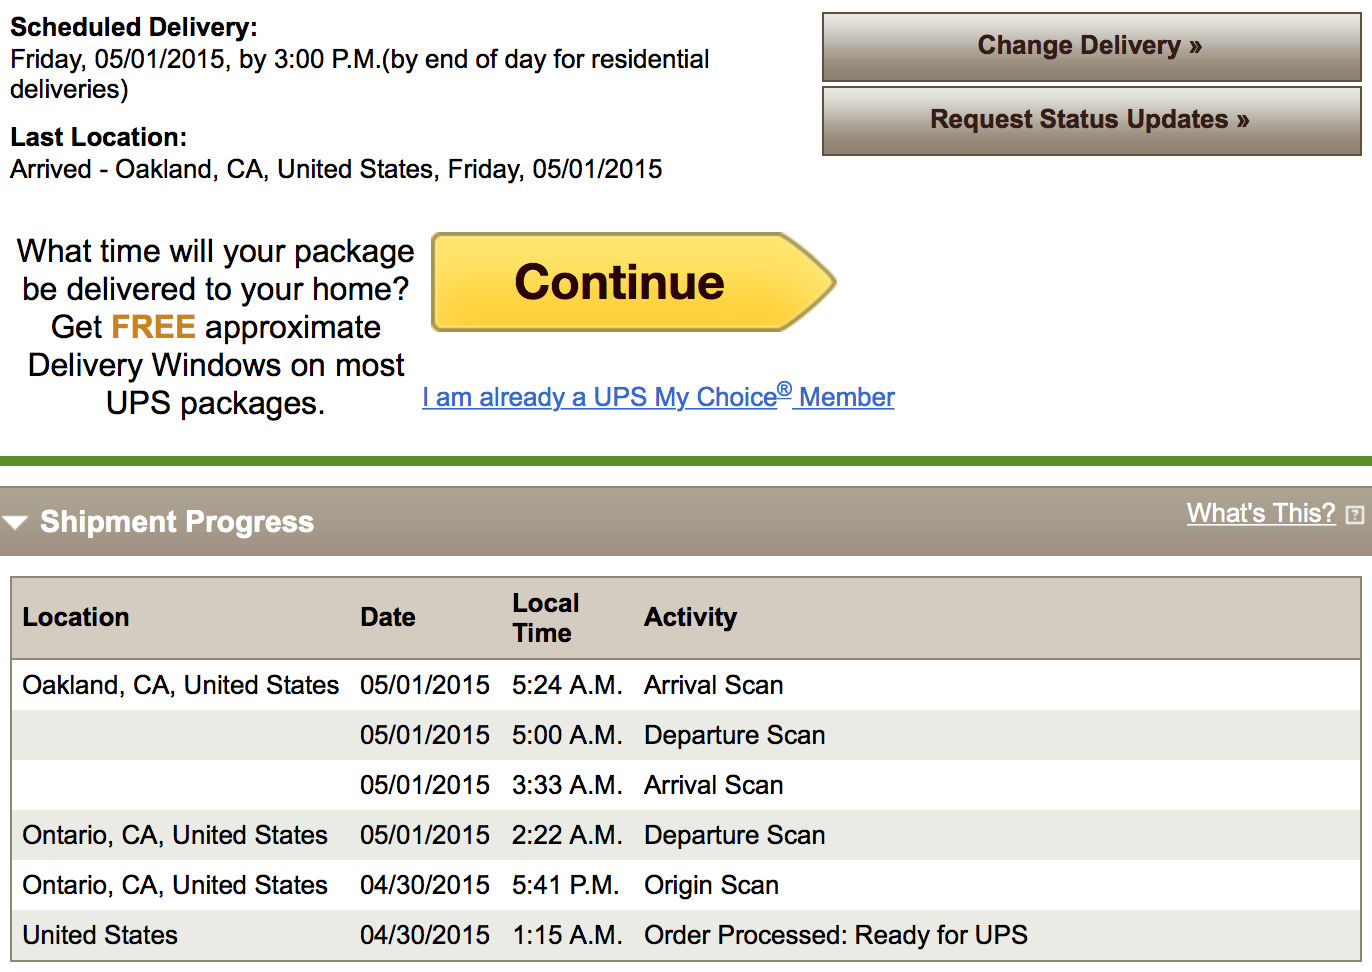
Task: Click the Date column header
Action: point(388,617)
